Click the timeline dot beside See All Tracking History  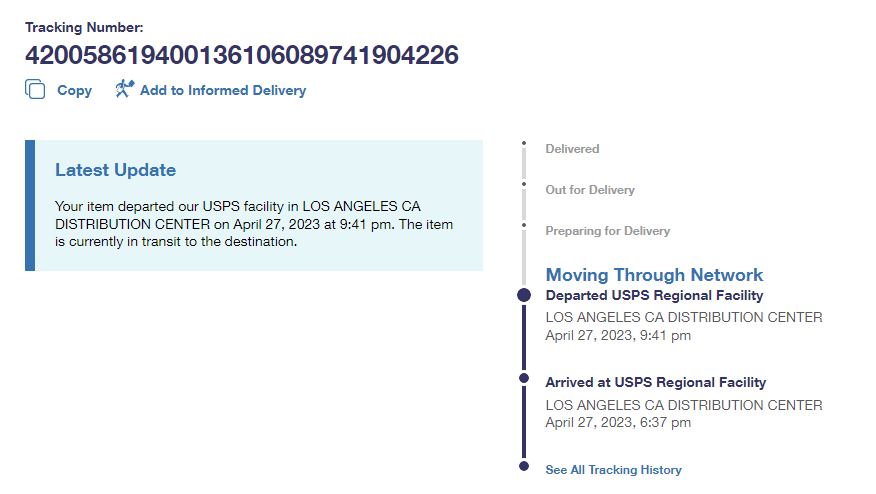(523, 466)
